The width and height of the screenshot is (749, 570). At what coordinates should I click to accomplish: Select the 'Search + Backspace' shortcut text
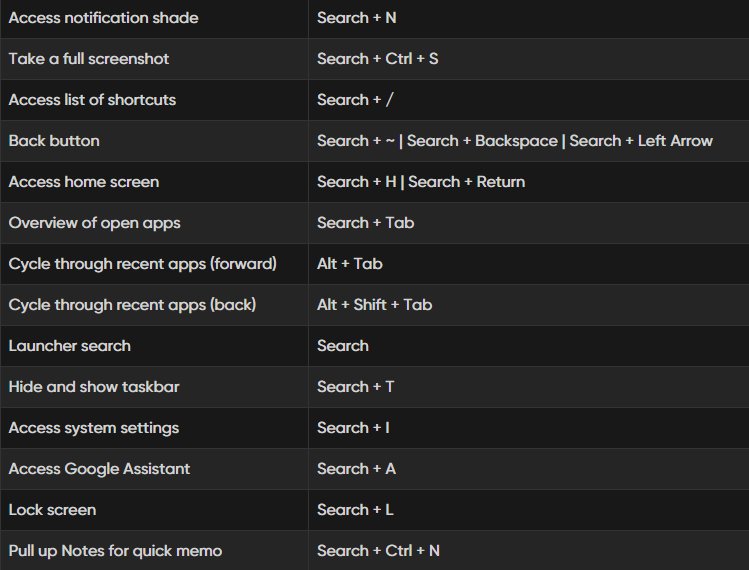coord(482,141)
